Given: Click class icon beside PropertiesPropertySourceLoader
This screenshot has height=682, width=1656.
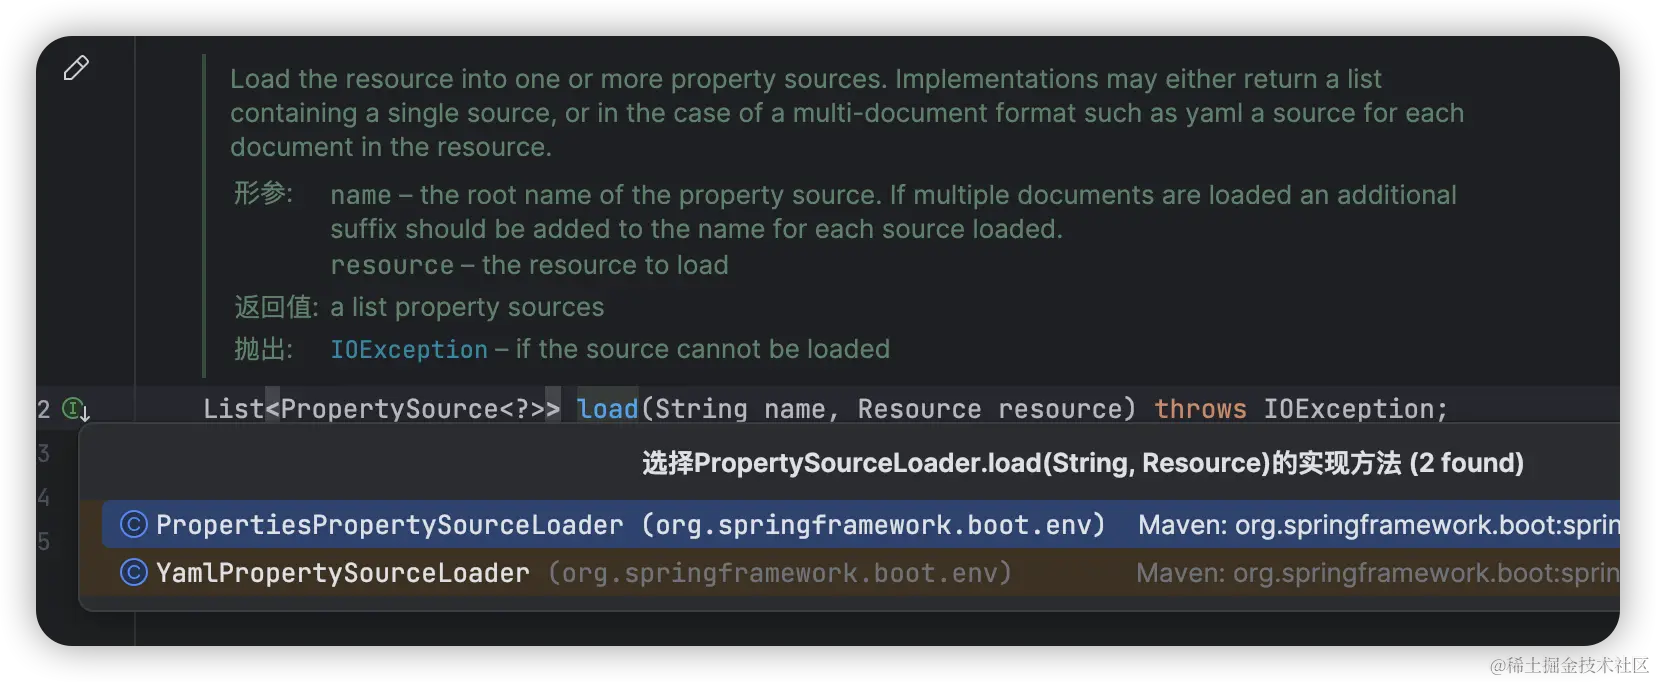Looking at the screenshot, I should tap(134, 524).
